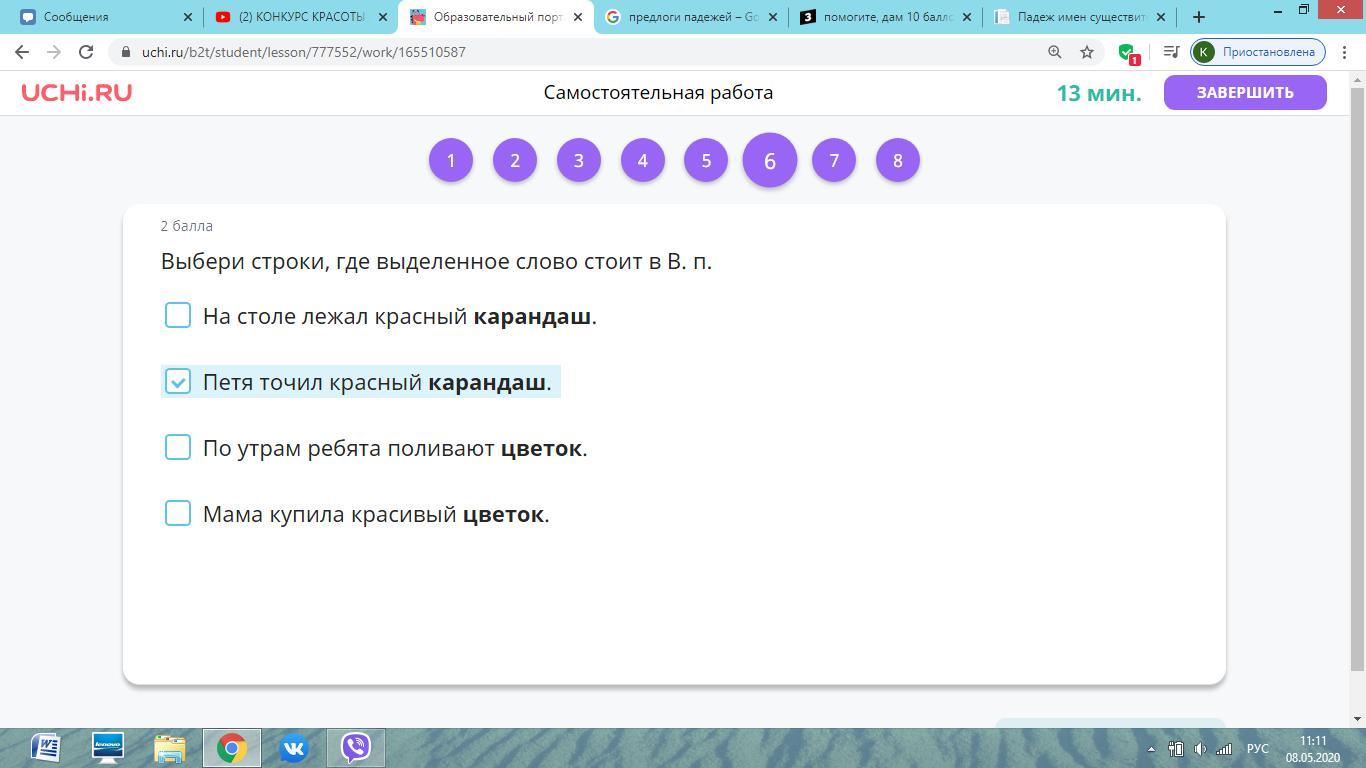Switch the РУС input language

(x=1257, y=749)
